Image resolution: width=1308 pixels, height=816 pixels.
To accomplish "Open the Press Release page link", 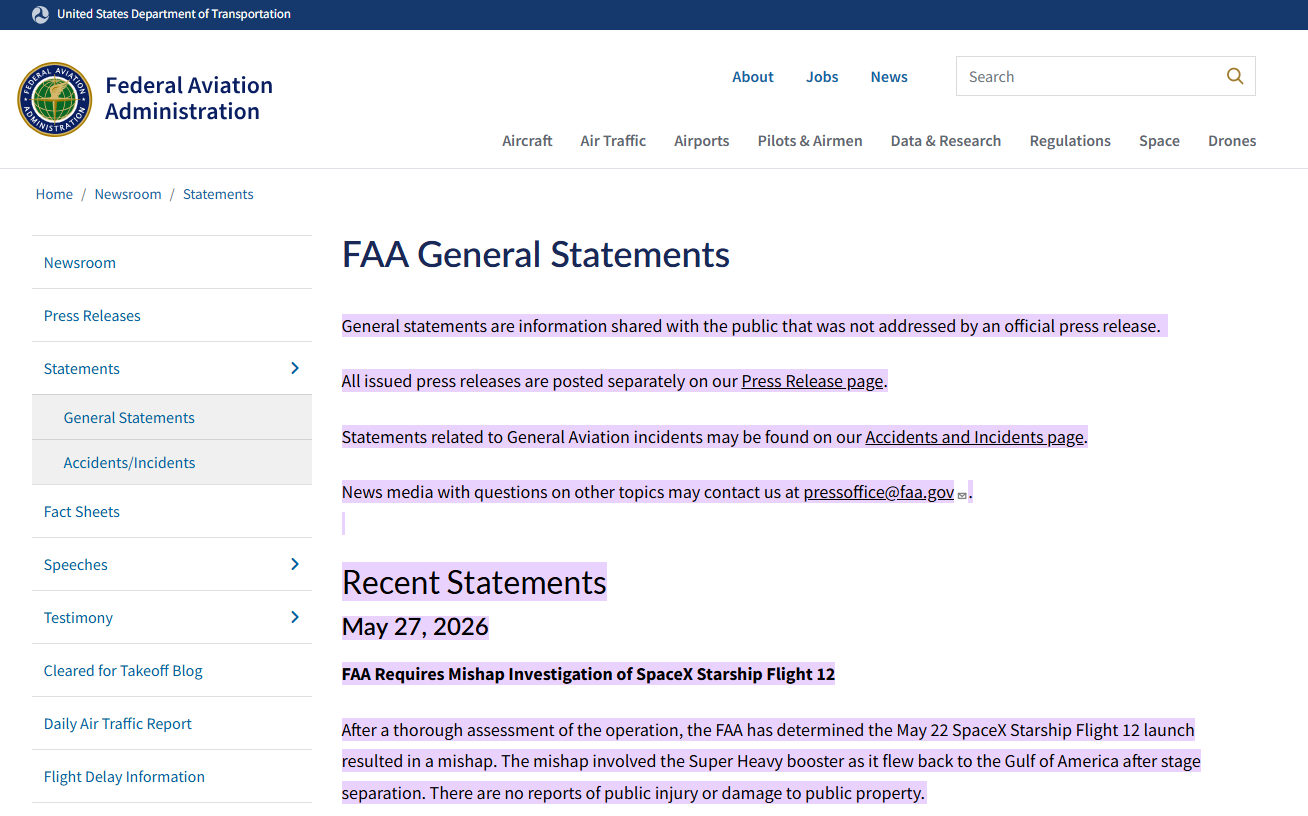I will tap(812, 381).
